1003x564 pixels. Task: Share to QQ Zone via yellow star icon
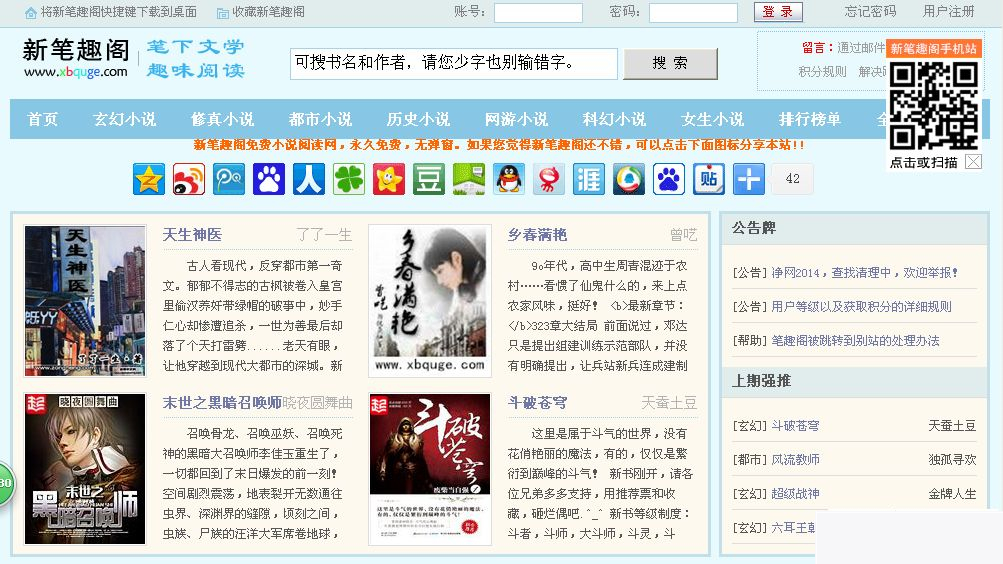click(x=149, y=179)
